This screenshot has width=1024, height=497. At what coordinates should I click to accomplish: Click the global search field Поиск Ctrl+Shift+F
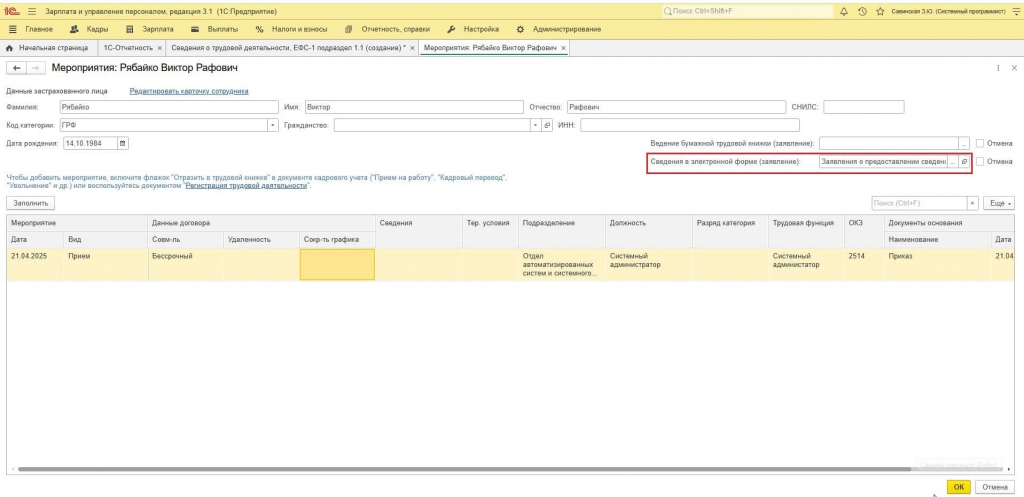747,12
